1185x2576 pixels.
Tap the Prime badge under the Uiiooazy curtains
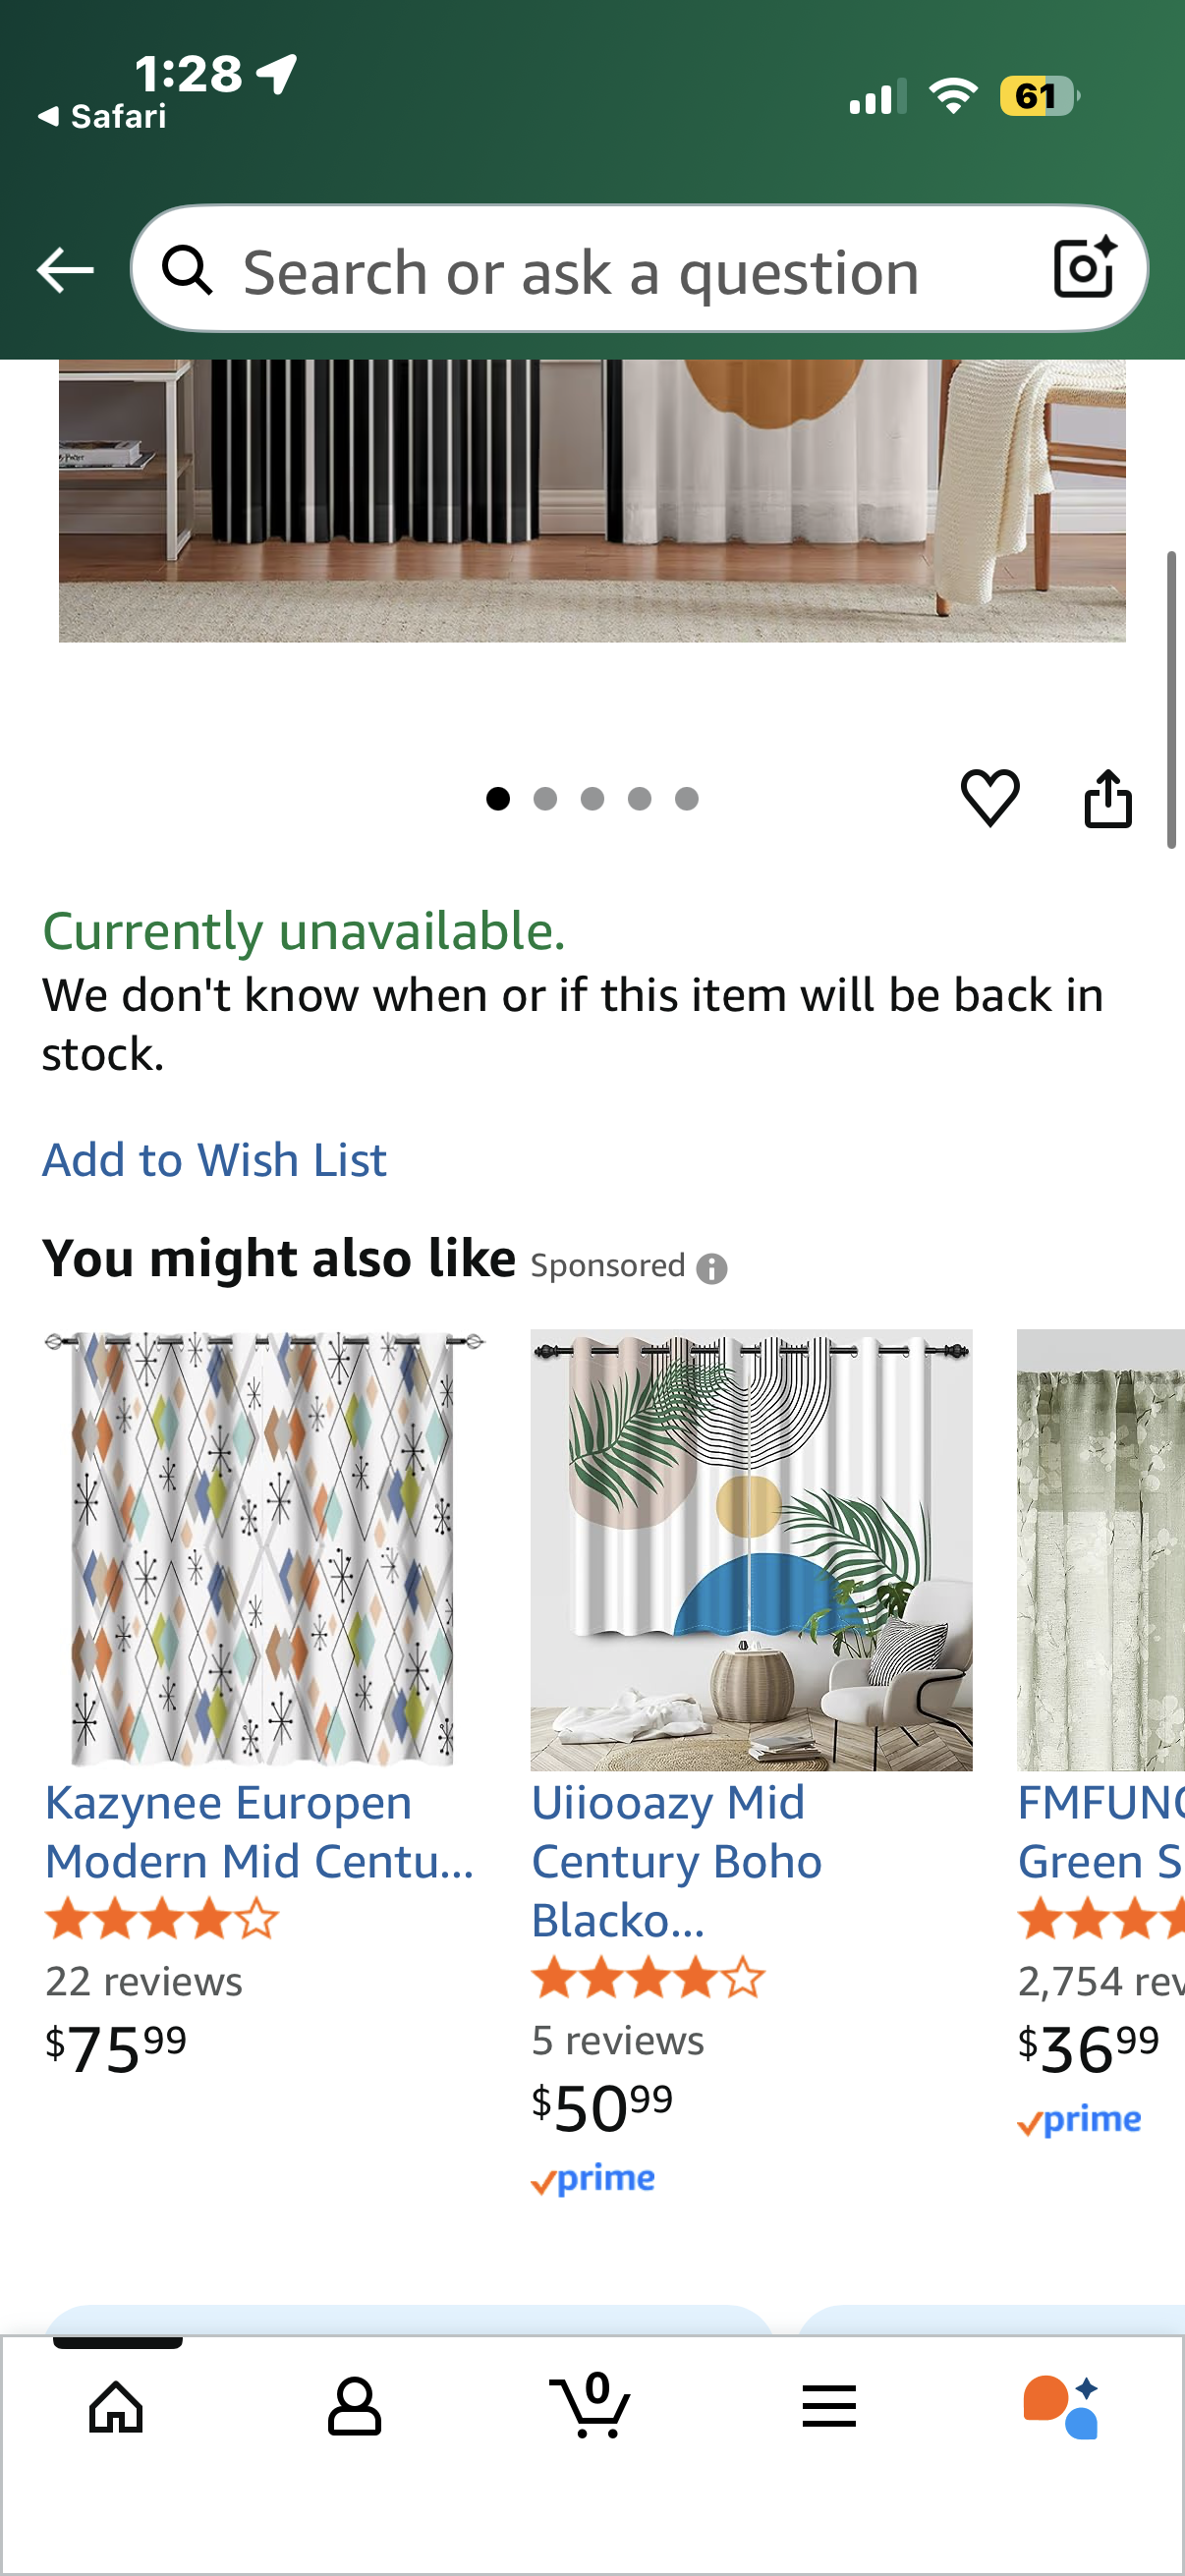point(594,2177)
